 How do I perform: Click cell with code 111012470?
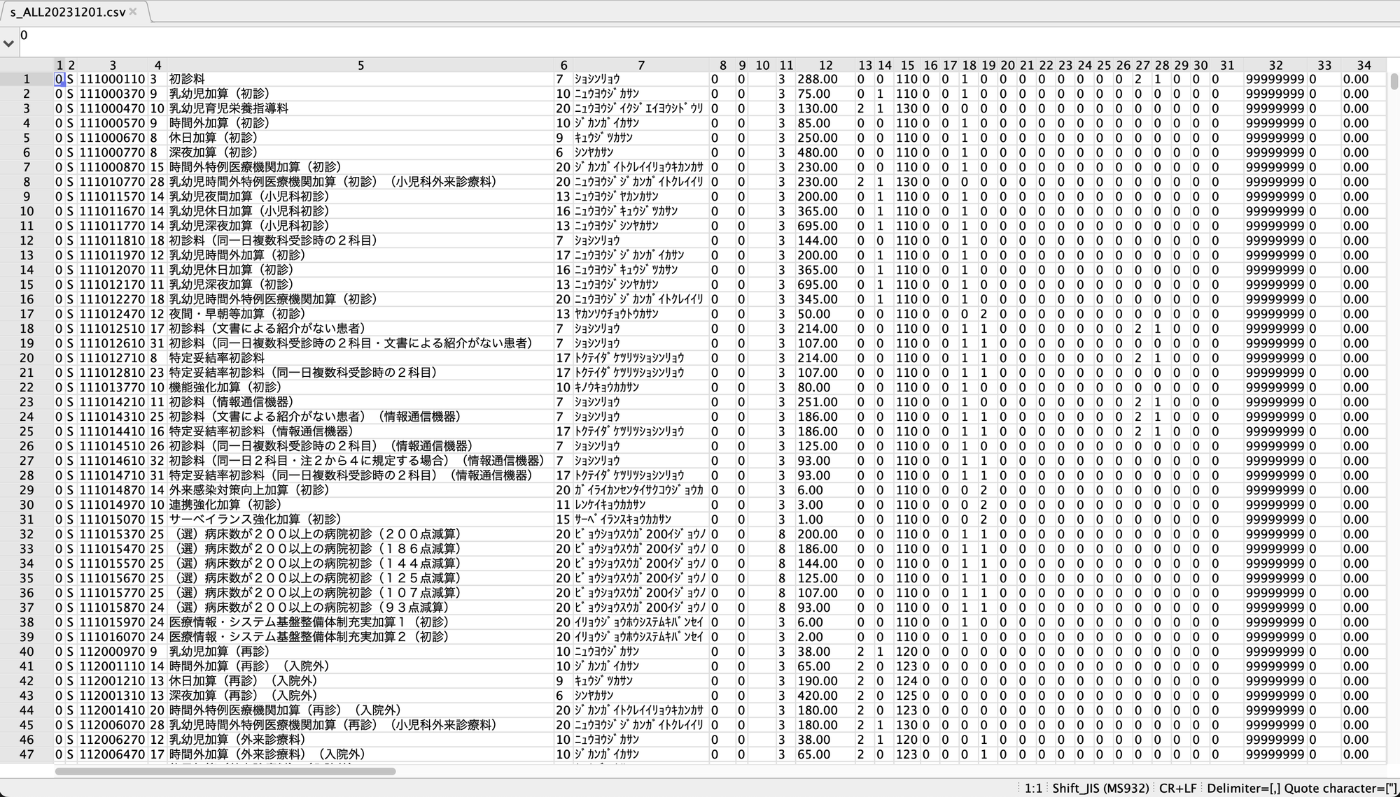pyautogui.click(x=112, y=313)
